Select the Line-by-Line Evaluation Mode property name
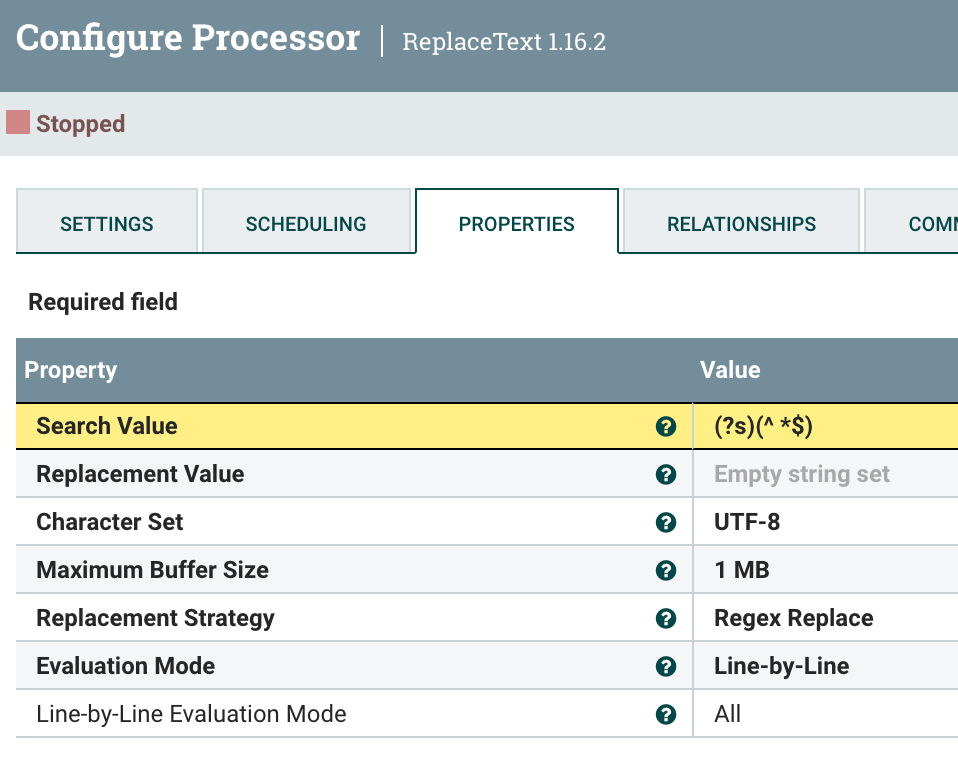Screen dimensions: 958x772 point(191,714)
